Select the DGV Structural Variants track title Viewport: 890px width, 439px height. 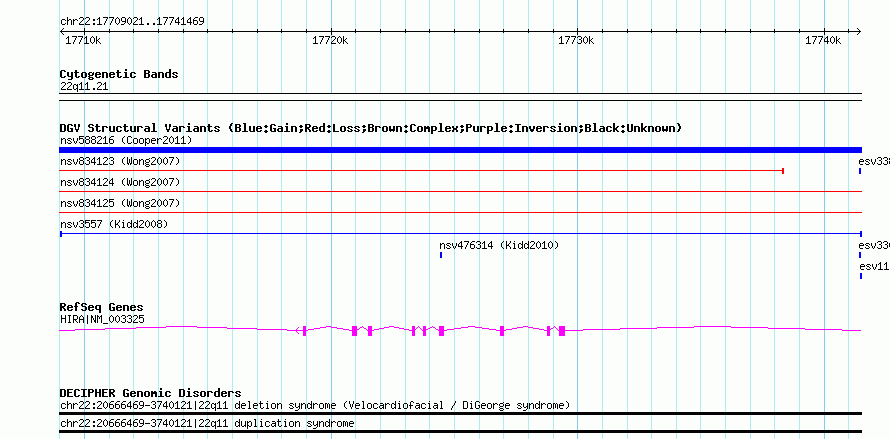tap(371, 128)
